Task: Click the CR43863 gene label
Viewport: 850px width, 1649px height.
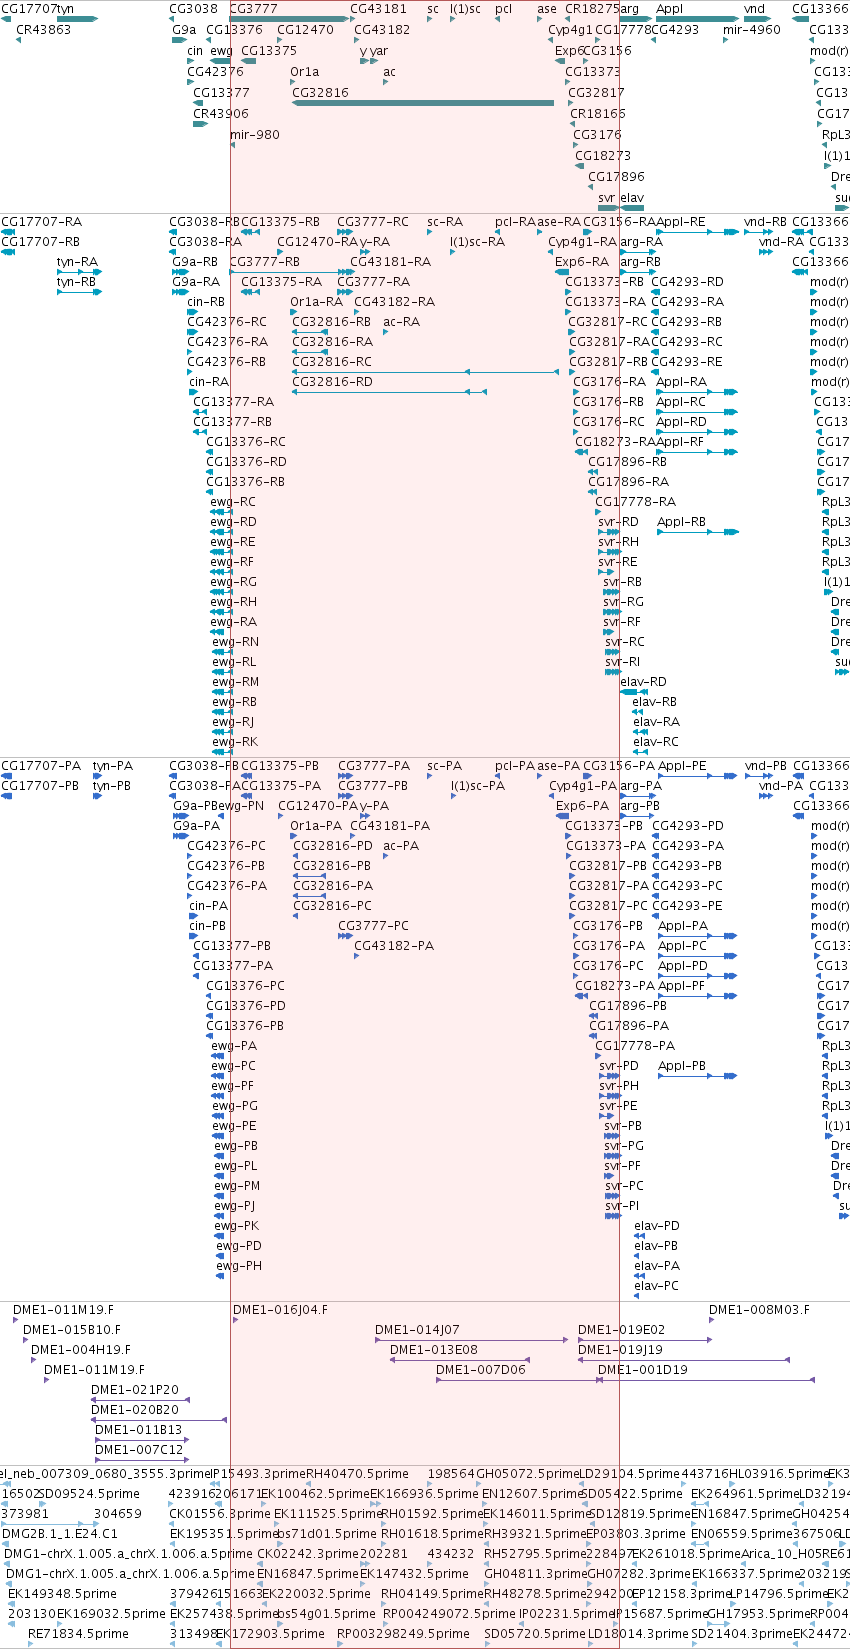Action: [44, 30]
